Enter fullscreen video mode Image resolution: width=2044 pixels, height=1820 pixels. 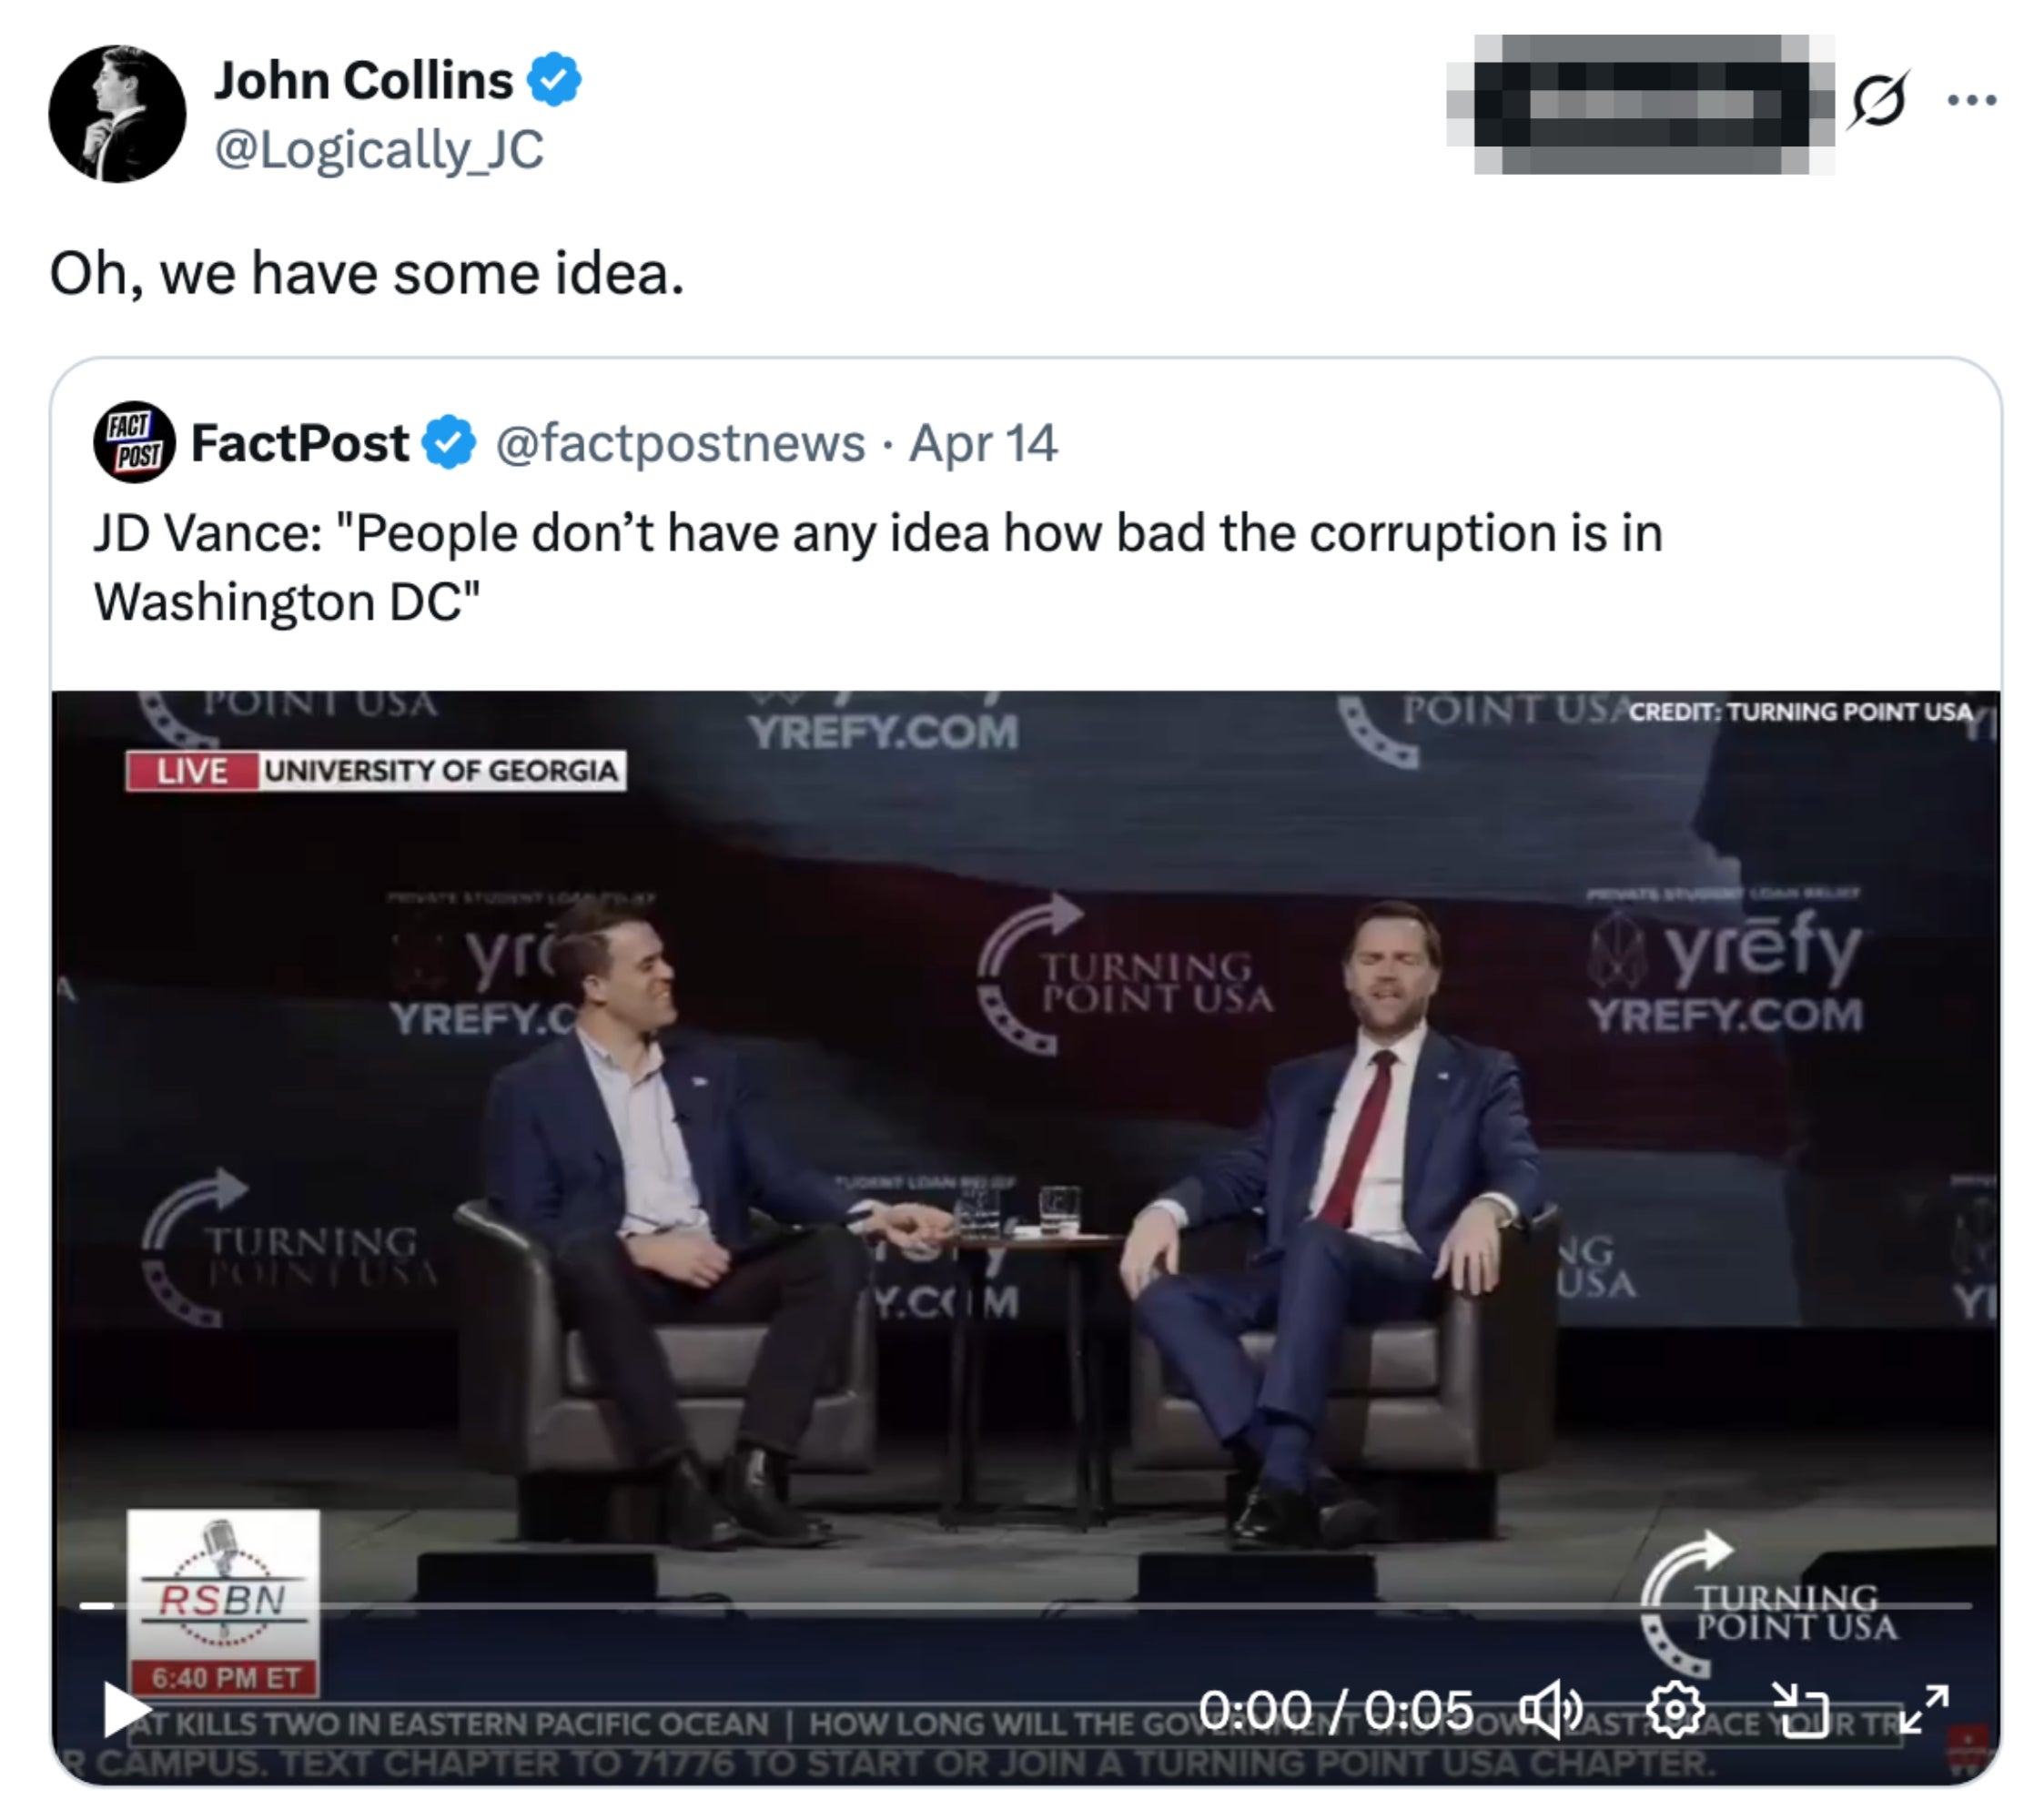(1924, 1710)
